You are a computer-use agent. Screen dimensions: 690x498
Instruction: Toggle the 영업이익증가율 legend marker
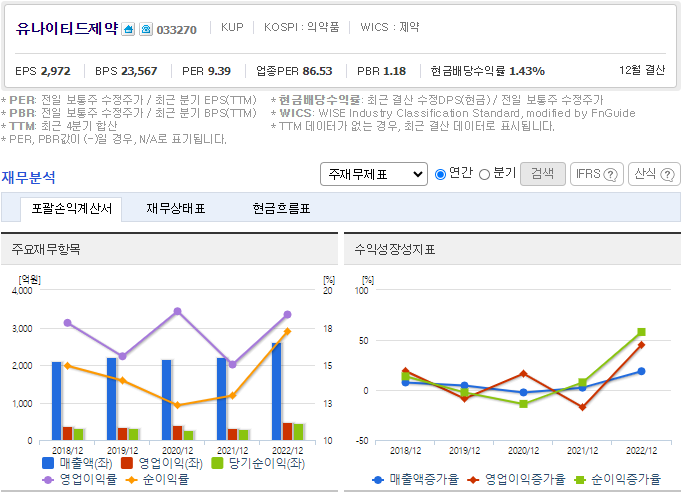[473, 480]
